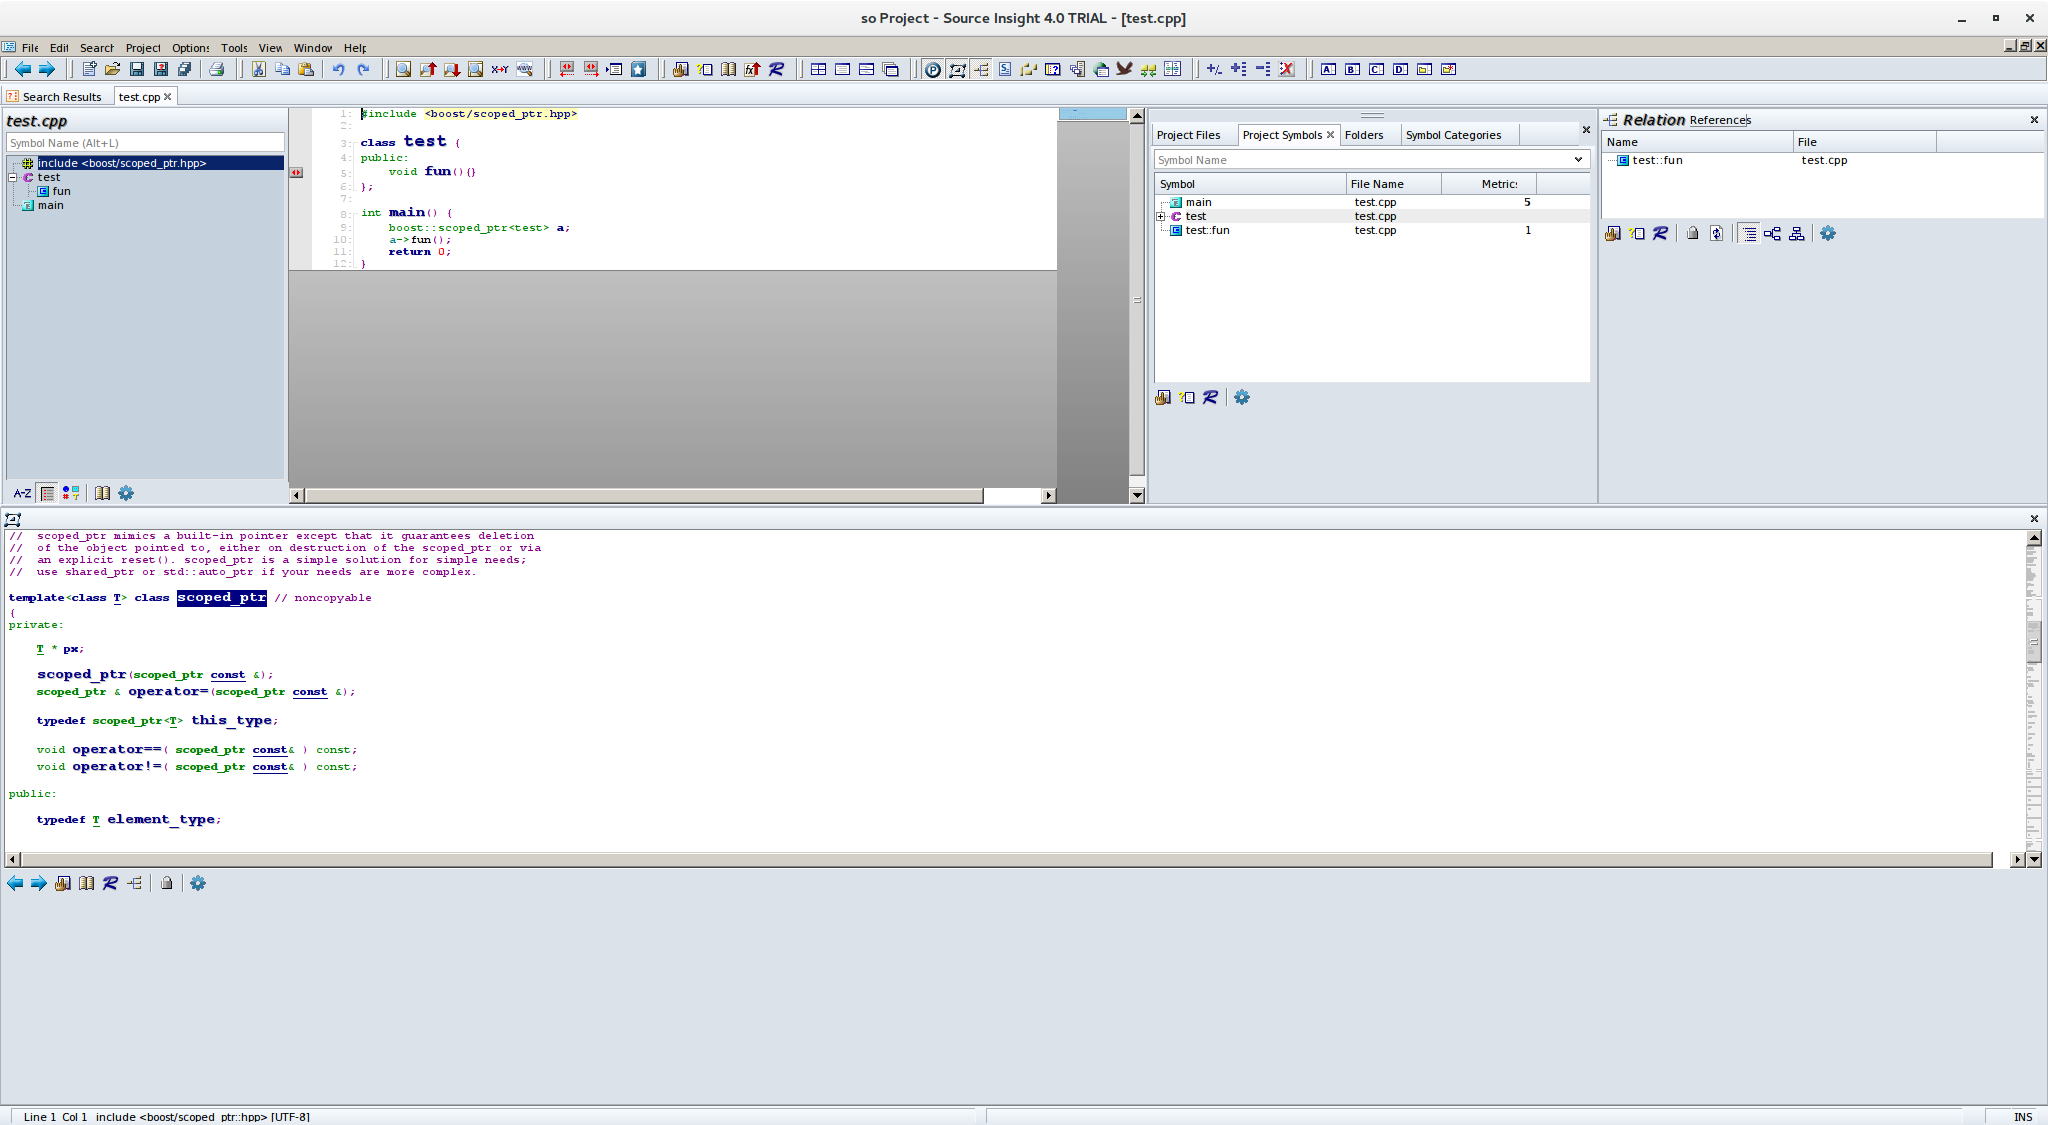Image resolution: width=2048 pixels, height=1125 pixels.
Task: Toggle A-Z sorting in symbol window
Action: [x=22, y=493]
